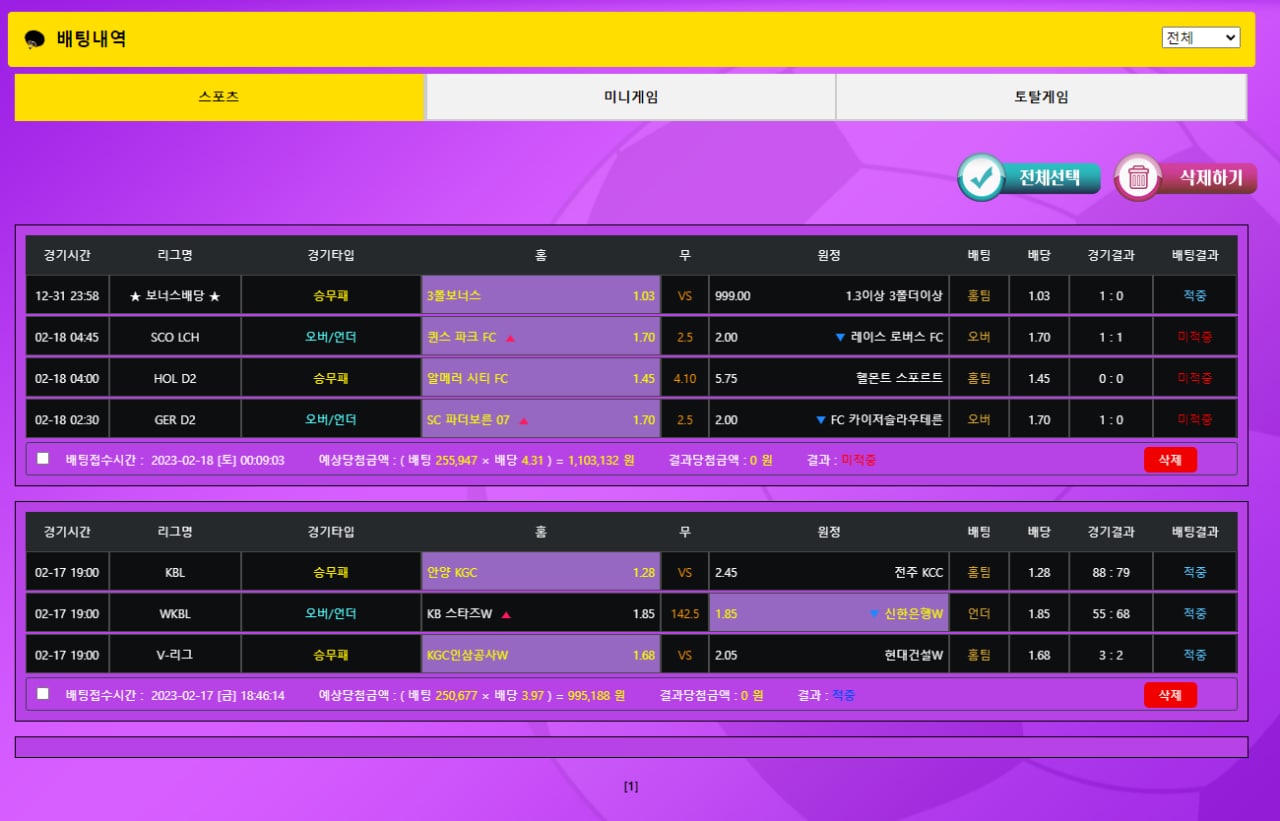The width and height of the screenshot is (1280, 821).
Task: Click red up arrow next to 퀸스 파크 FC
Action: point(510,338)
